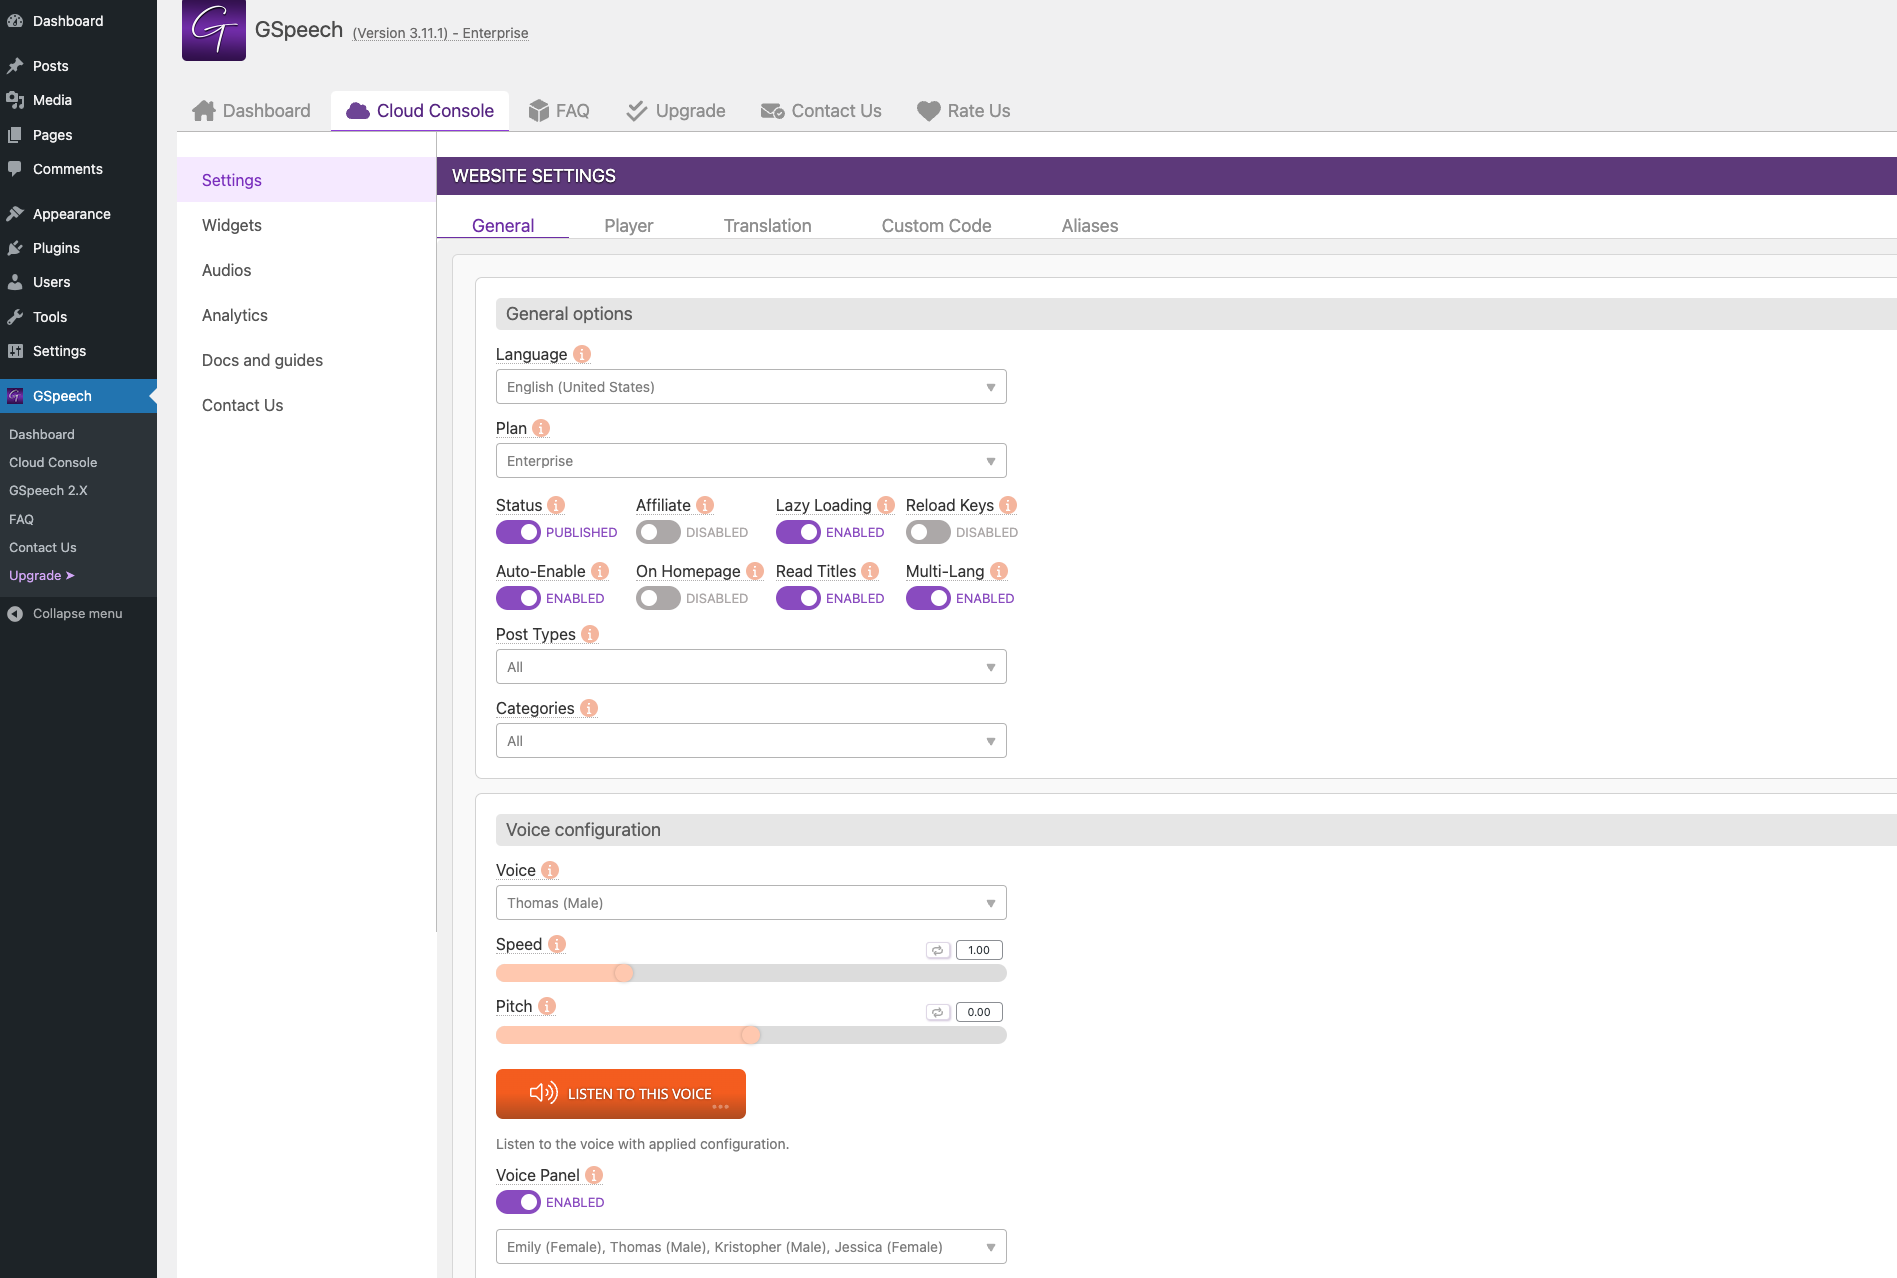The height and width of the screenshot is (1278, 1897).
Task: Click the Pitch value field 0.00
Action: 979,1012
